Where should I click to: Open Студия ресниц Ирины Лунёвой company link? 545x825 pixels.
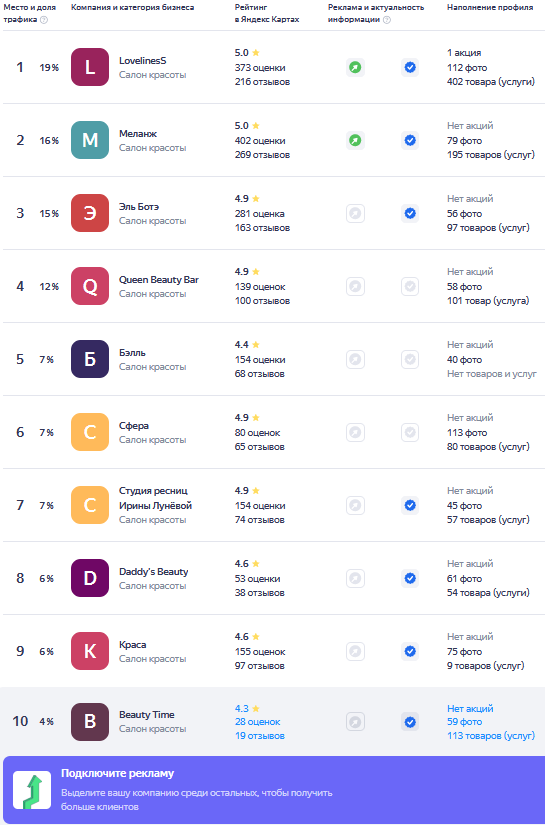pos(155,498)
